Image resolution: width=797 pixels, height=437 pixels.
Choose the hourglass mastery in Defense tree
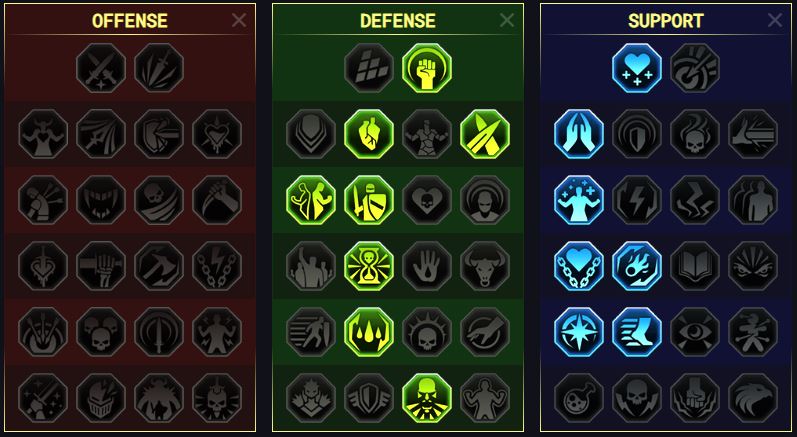coord(369,266)
